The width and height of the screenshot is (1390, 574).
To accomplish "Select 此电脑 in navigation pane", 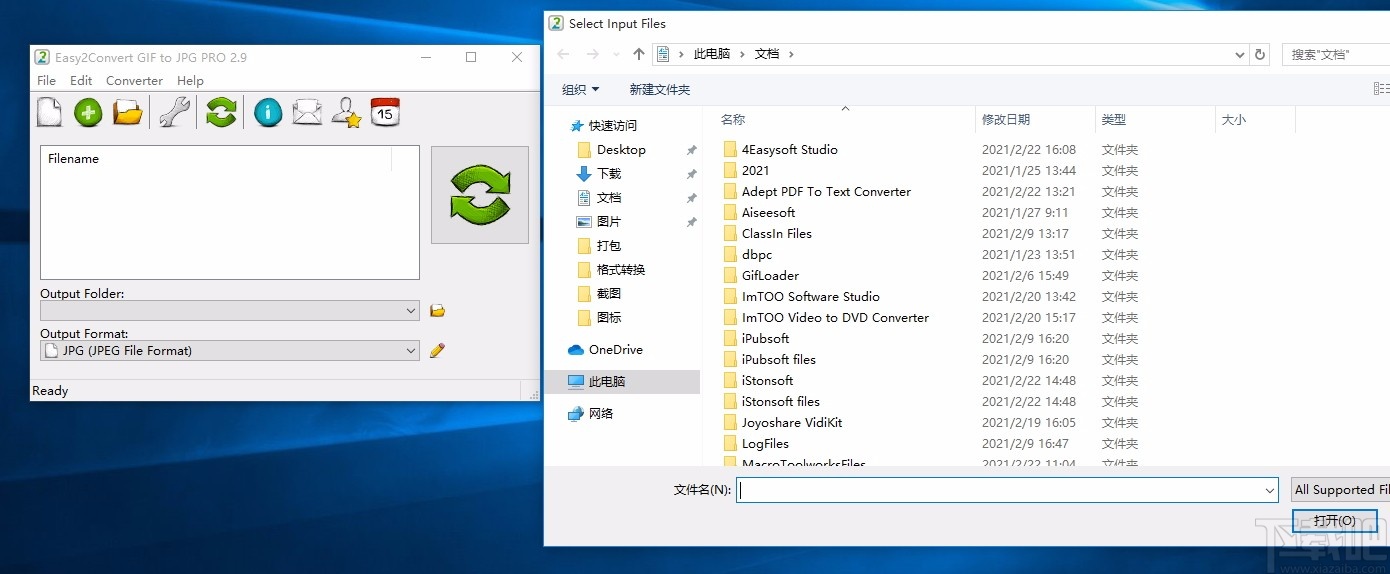I will click(622, 382).
